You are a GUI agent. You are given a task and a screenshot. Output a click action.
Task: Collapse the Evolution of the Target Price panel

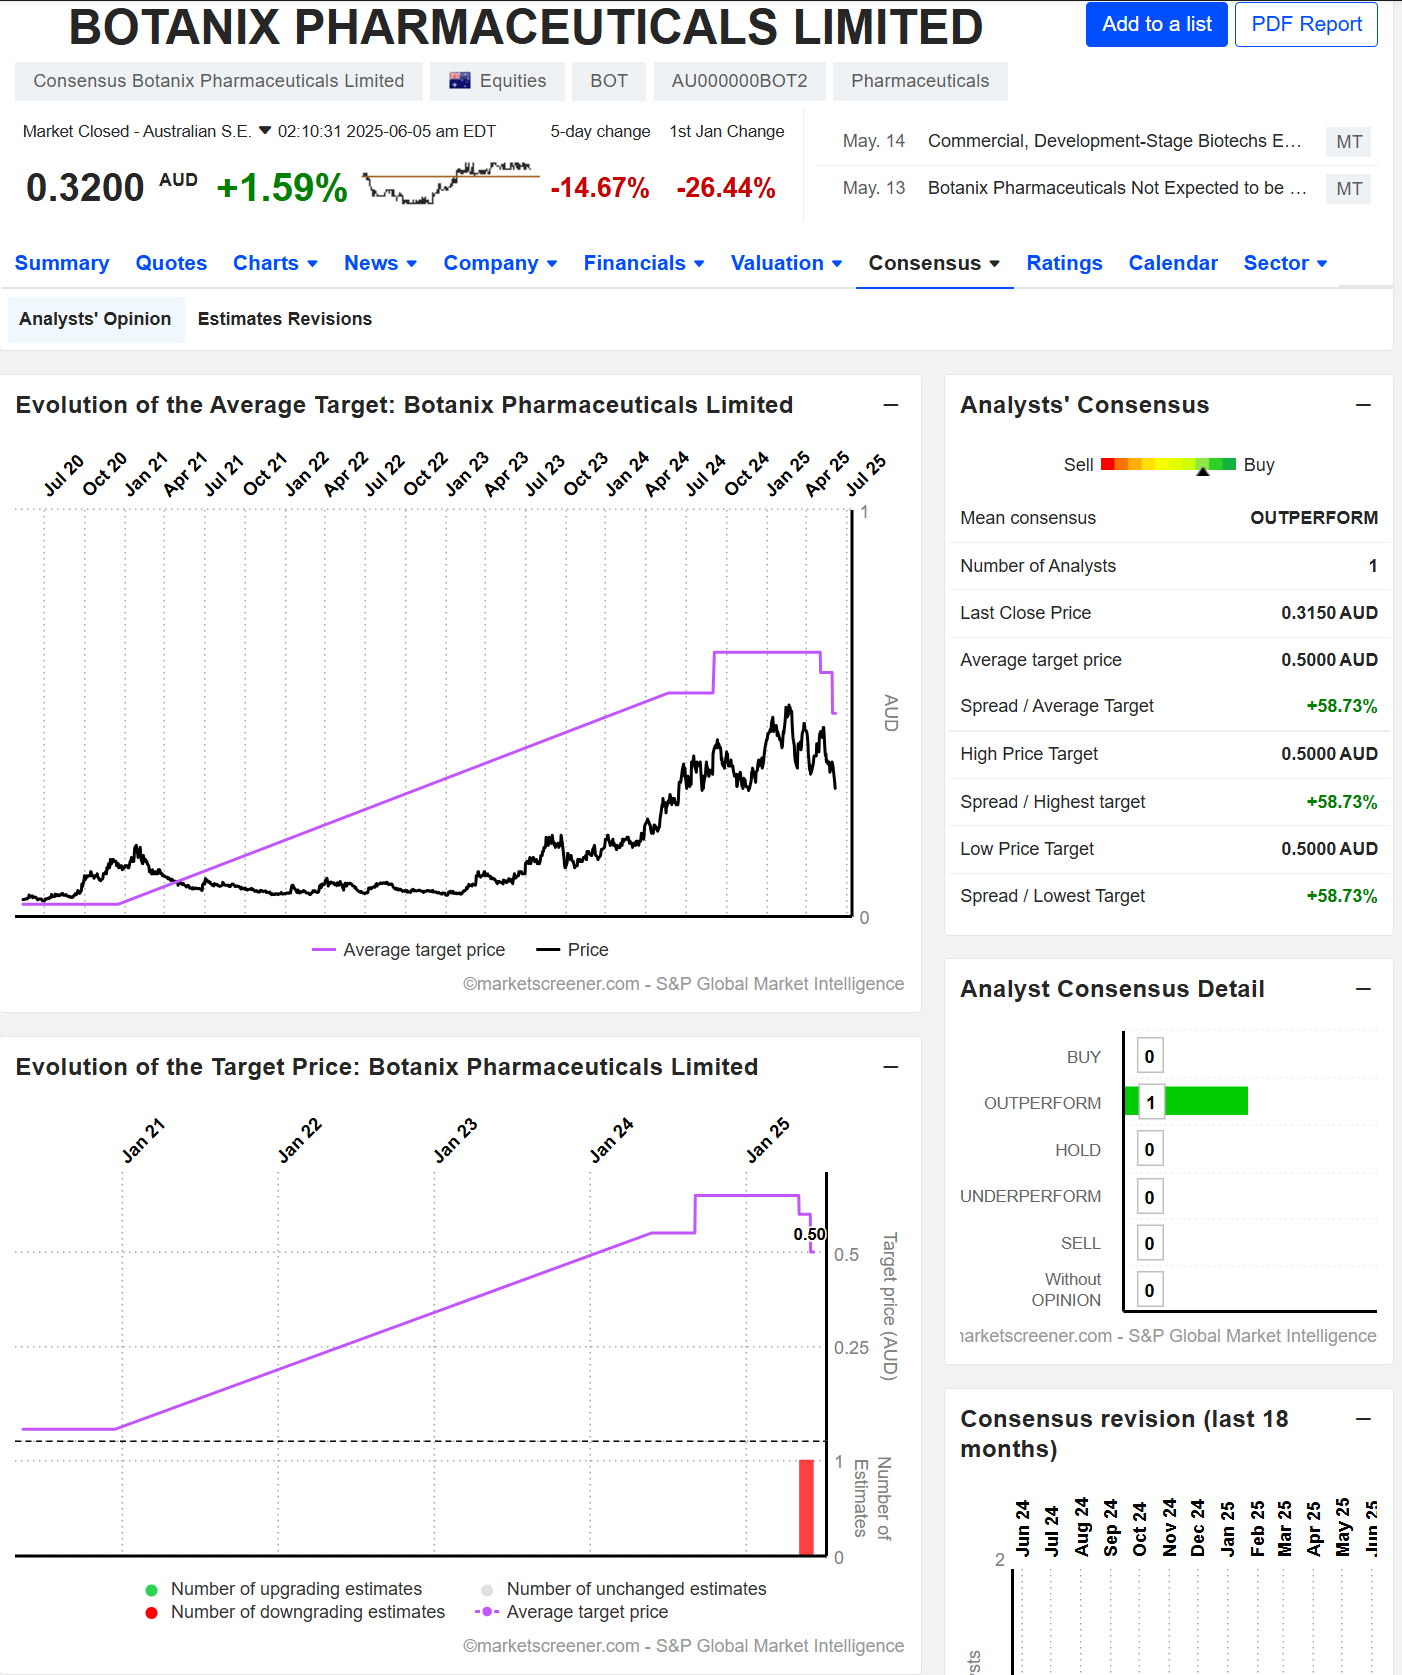tap(891, 1067)
